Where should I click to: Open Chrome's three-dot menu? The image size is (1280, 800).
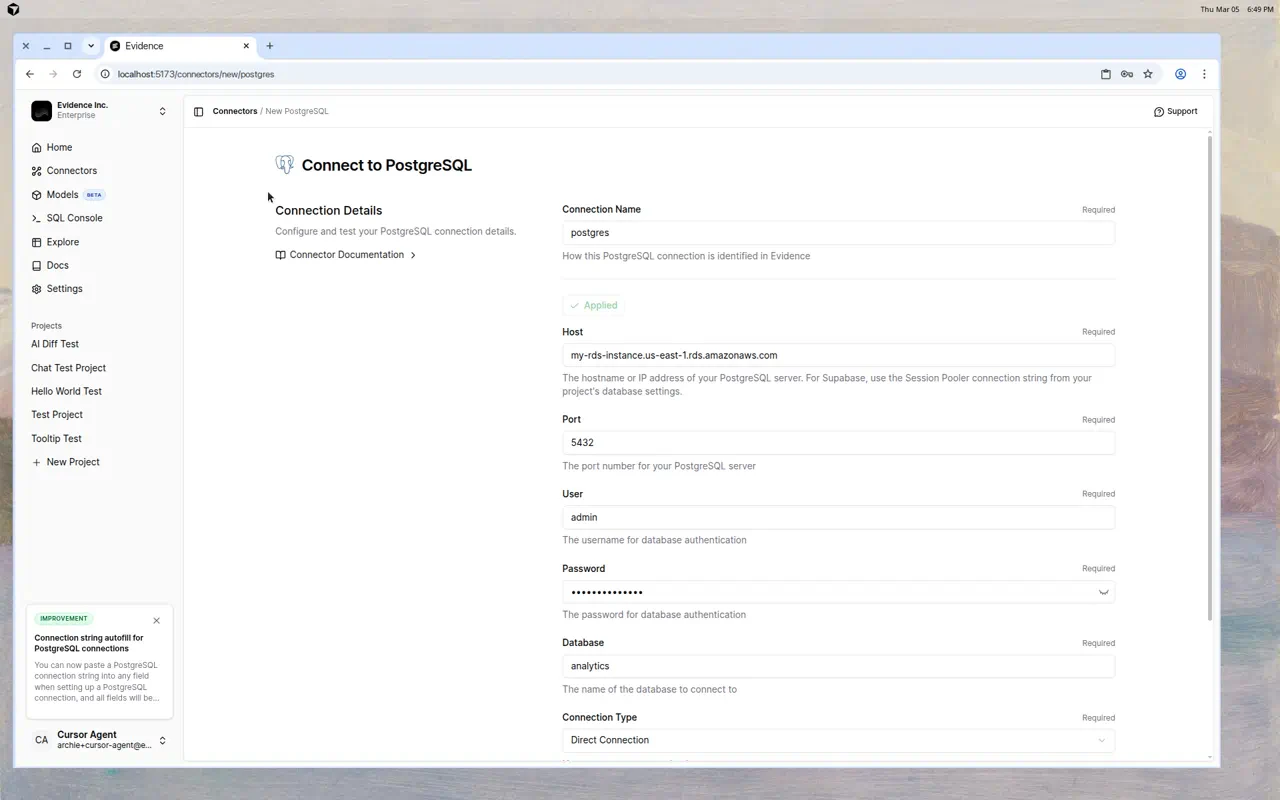1204,74
